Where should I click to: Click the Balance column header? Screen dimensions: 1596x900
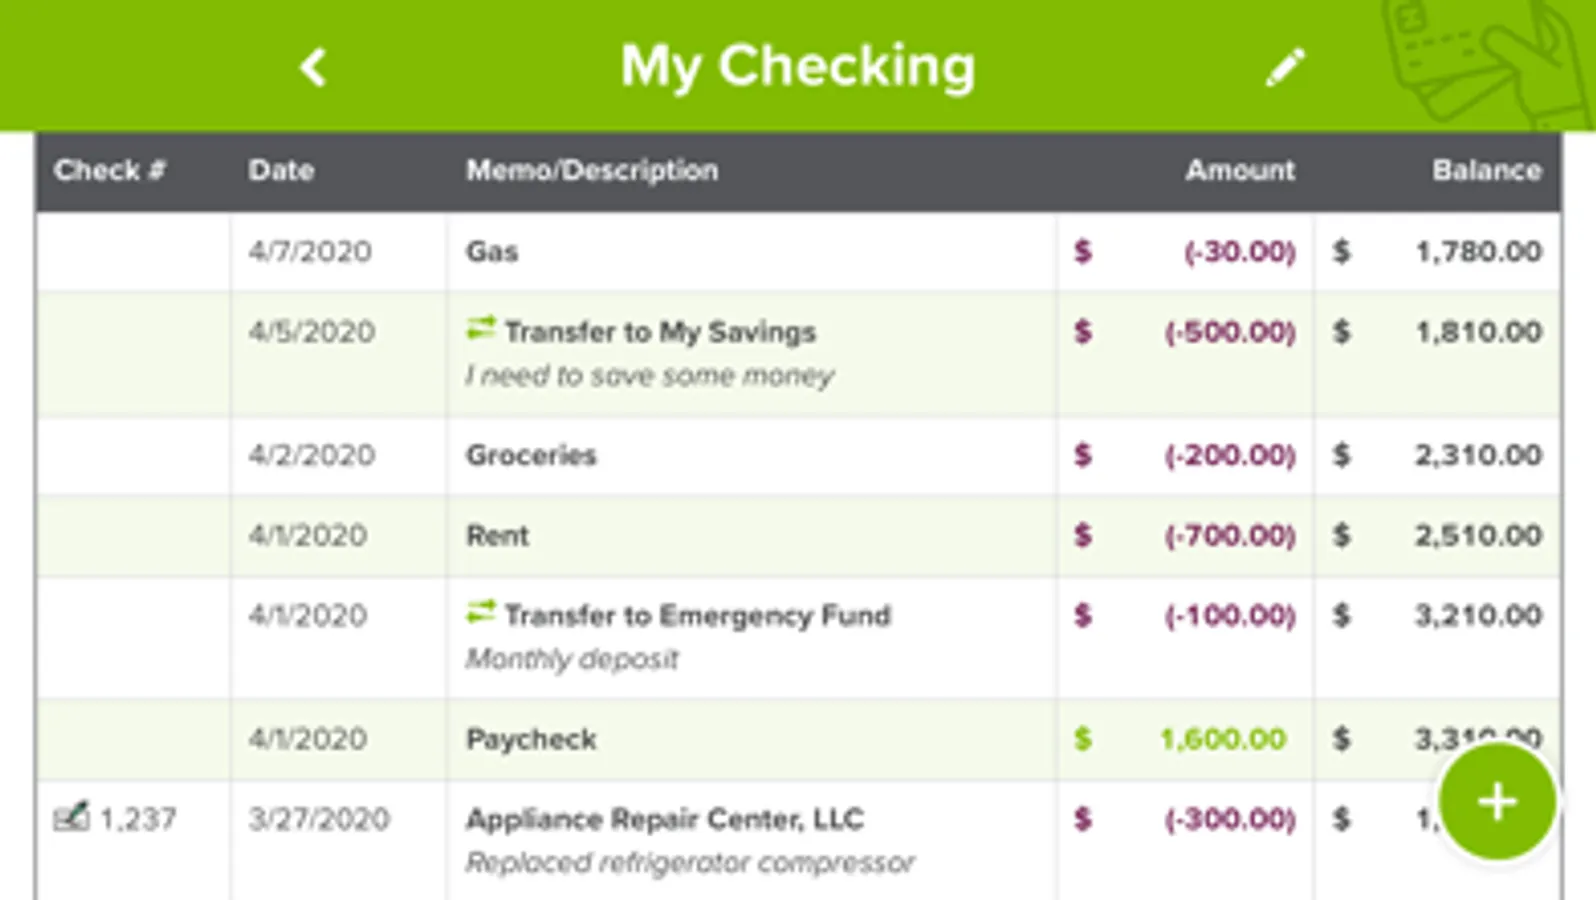click(1488, 170)
